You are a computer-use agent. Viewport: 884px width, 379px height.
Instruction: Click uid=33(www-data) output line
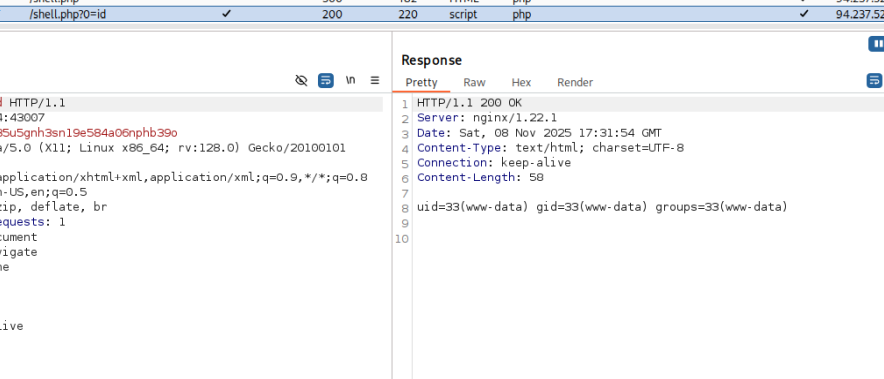pyautogui.click(x=602, y=207)
